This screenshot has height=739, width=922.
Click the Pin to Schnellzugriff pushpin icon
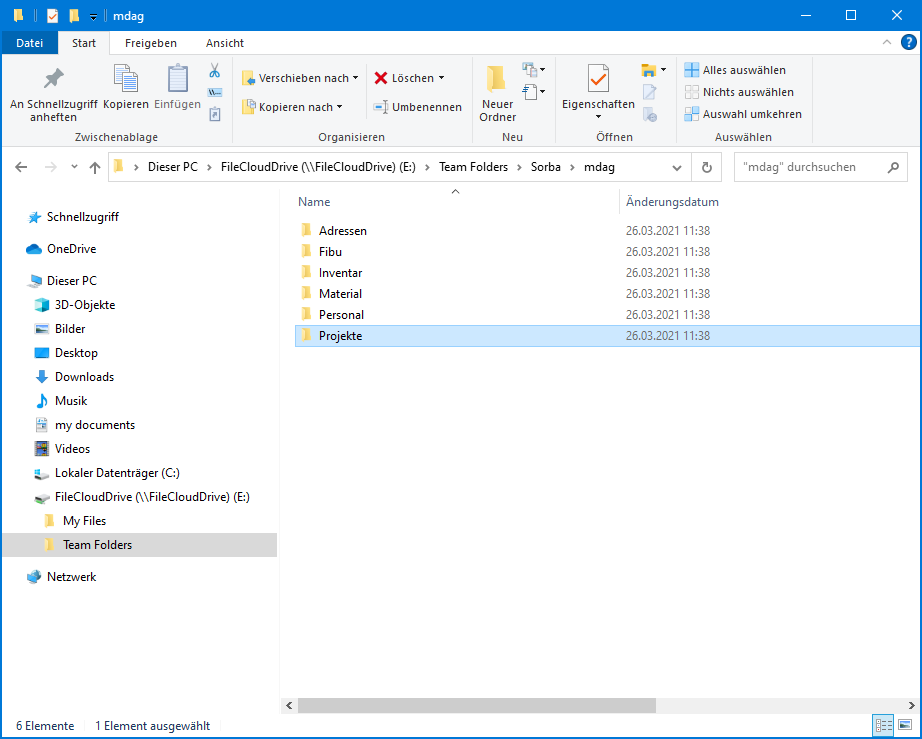click(54, 79)
